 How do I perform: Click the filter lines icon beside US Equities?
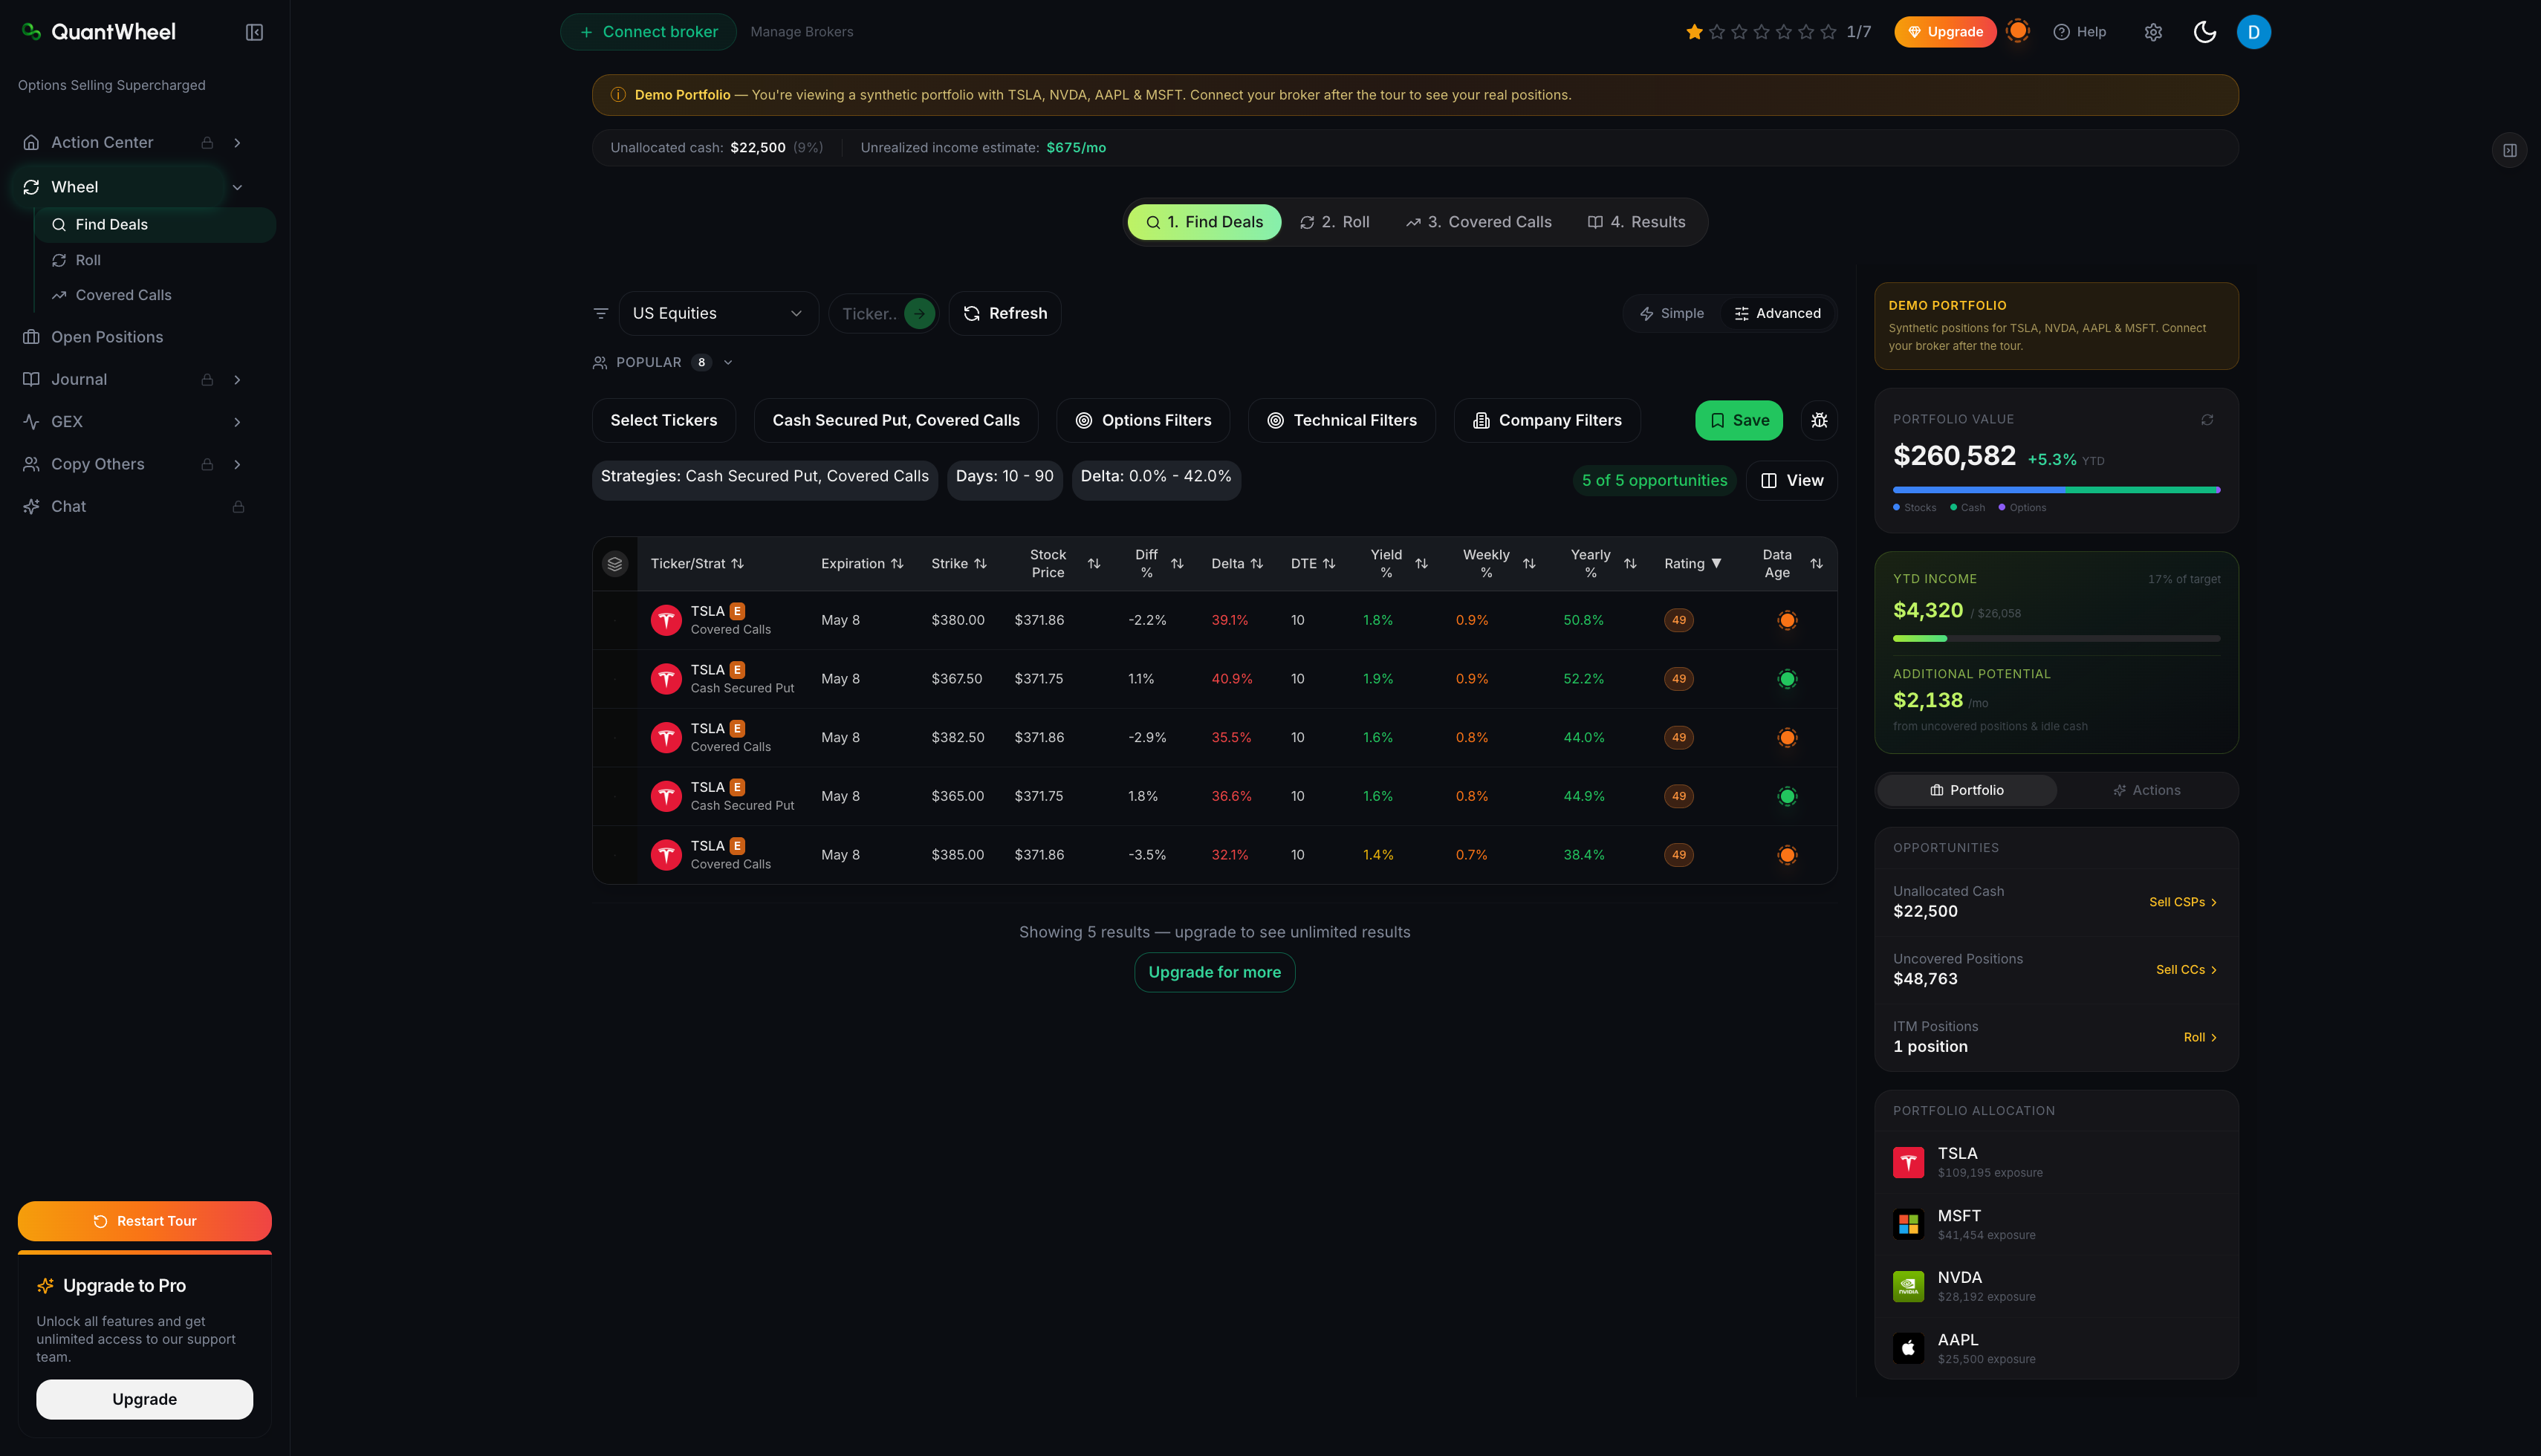pyautogui.click(x=601, y=313)
